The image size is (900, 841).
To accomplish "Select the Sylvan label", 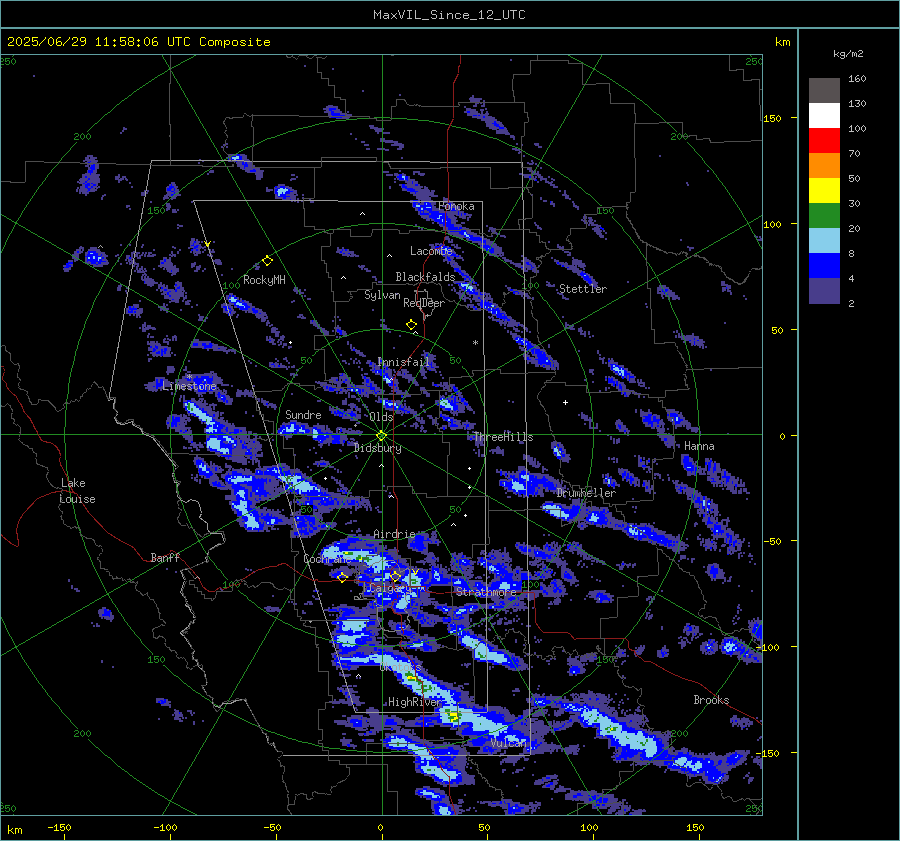I will (382, 295).
